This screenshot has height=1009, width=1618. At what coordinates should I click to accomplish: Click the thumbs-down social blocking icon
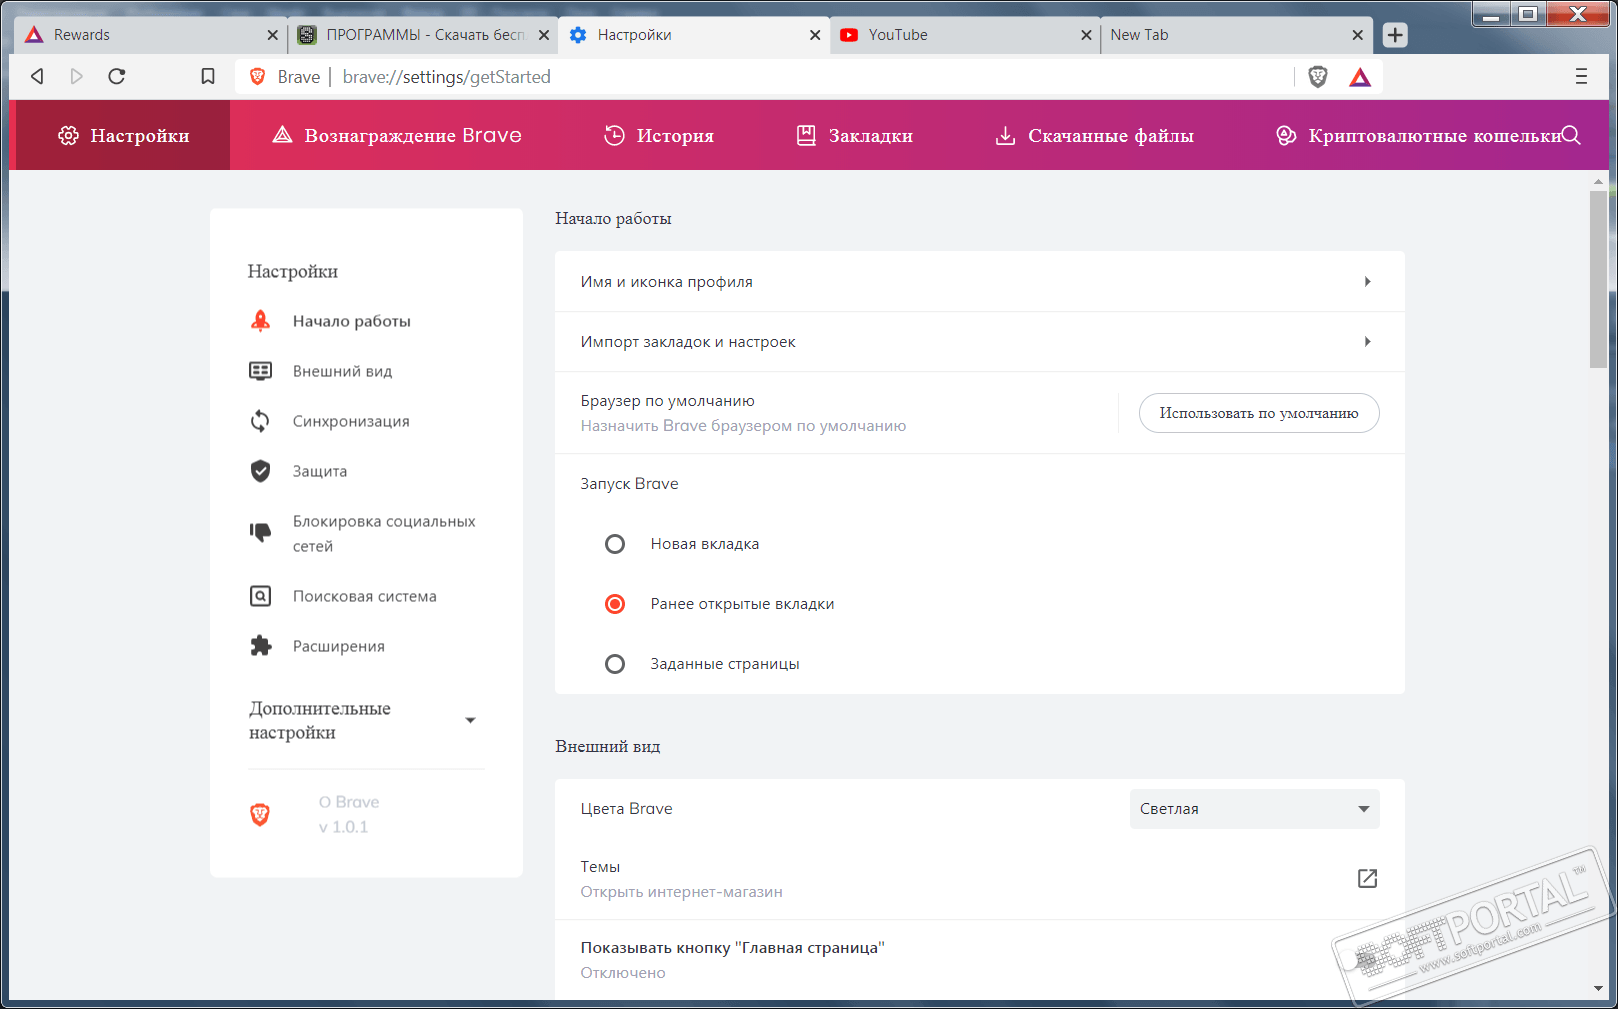point(260,533)
